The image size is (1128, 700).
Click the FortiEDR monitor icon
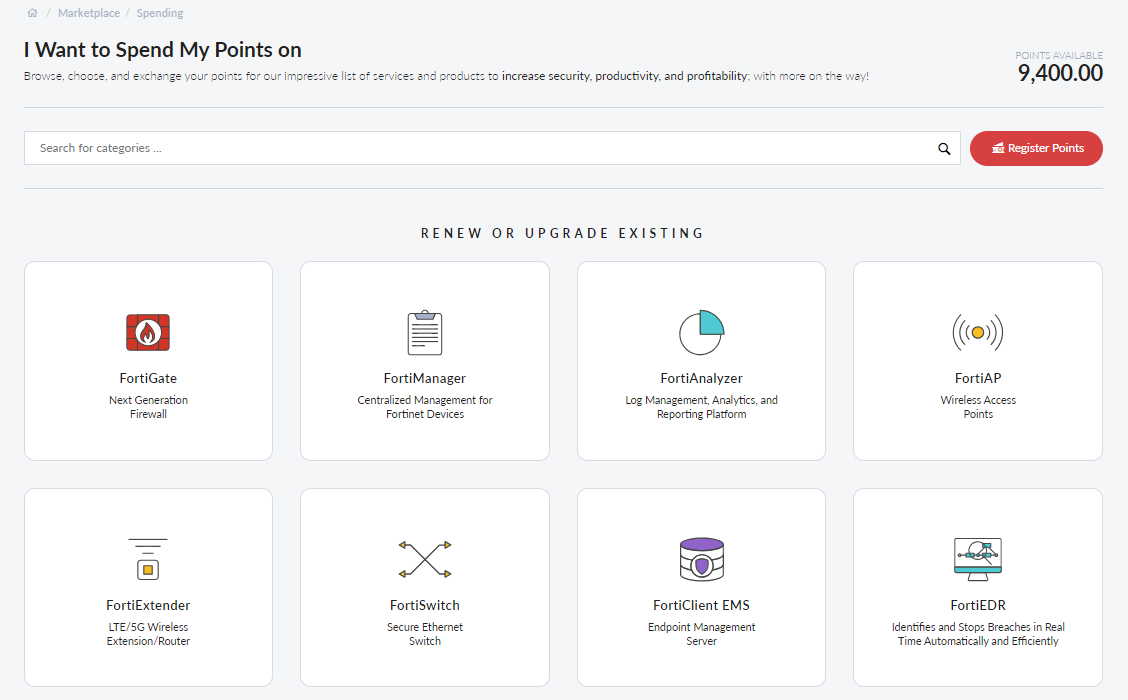[x=977, y=558]
